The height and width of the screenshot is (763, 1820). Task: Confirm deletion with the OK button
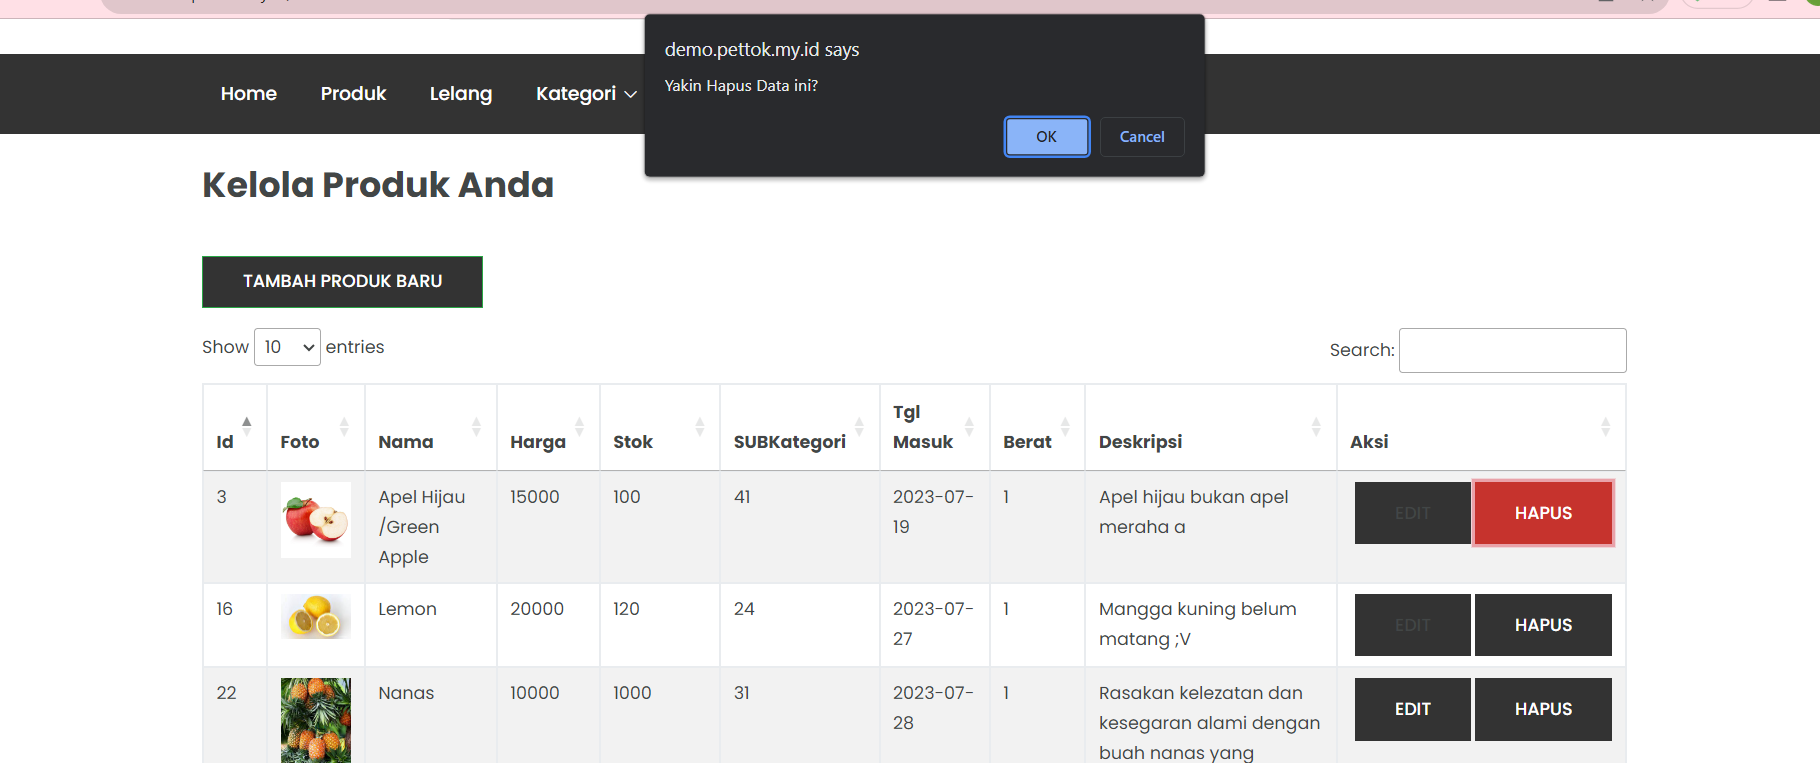pyautogui.click(x=1046, y=137)
